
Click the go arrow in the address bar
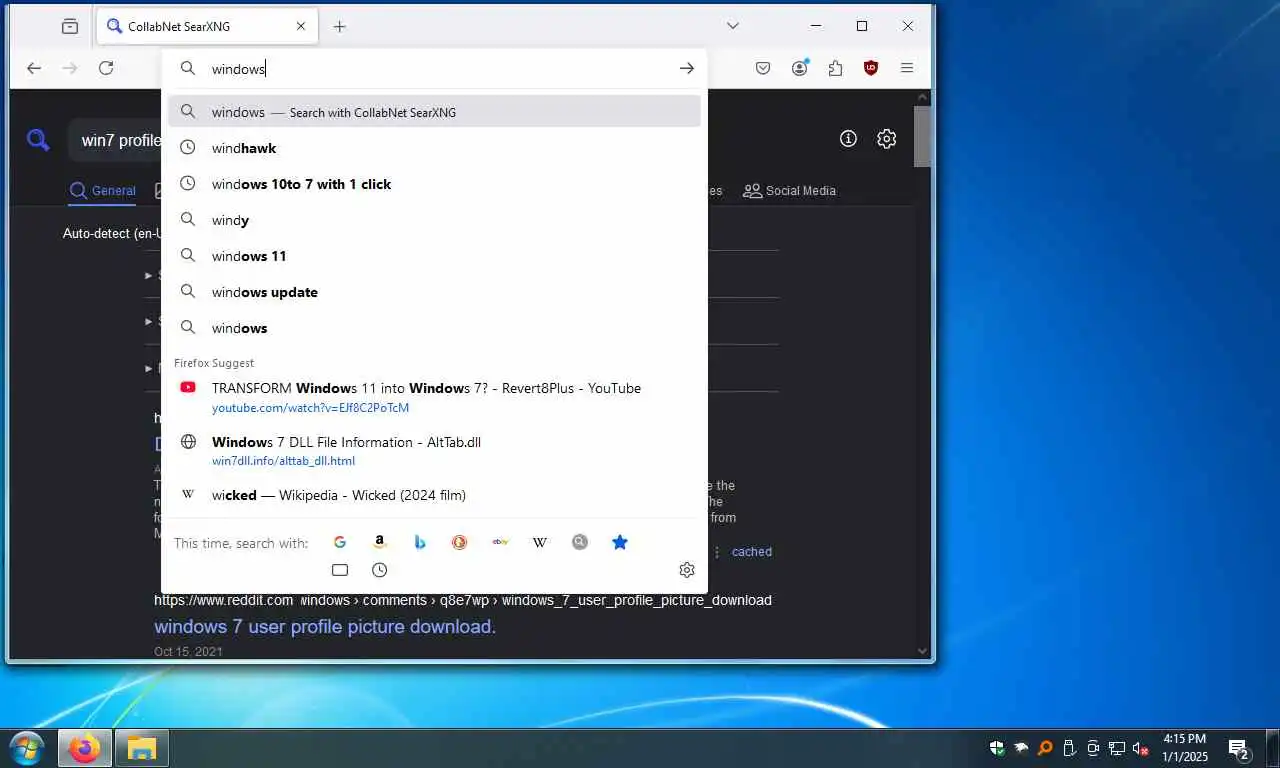687,68
